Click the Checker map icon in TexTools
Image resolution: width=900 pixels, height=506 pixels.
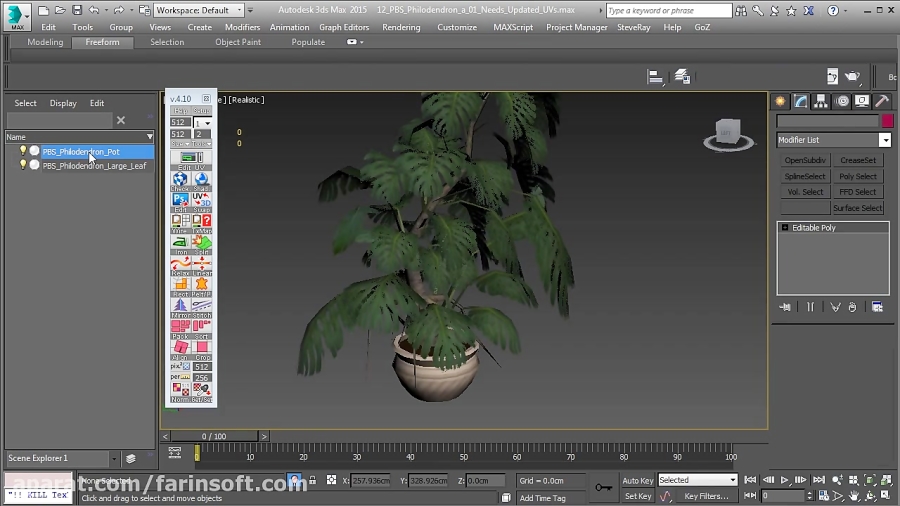click(x=180, y=181)
